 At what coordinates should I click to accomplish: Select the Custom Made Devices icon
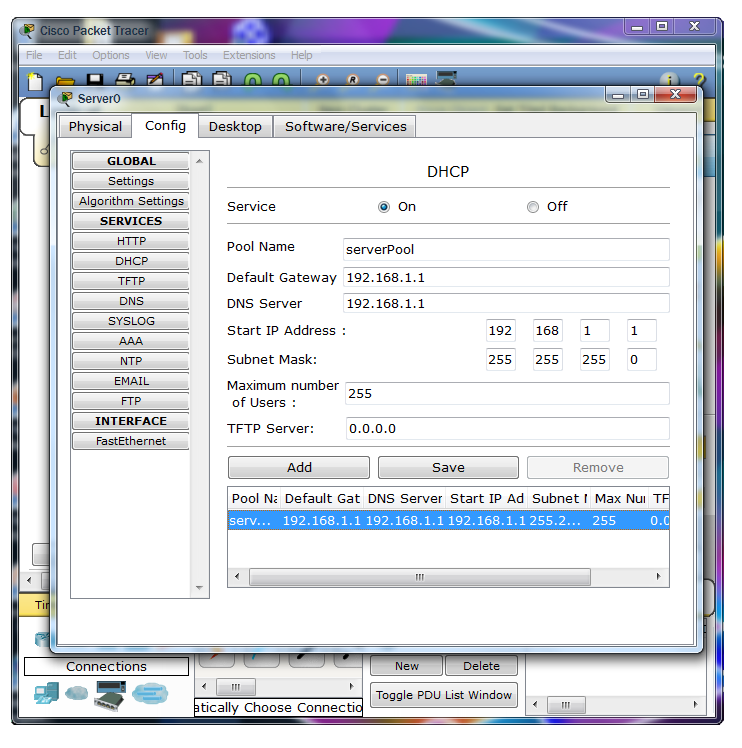110,695
